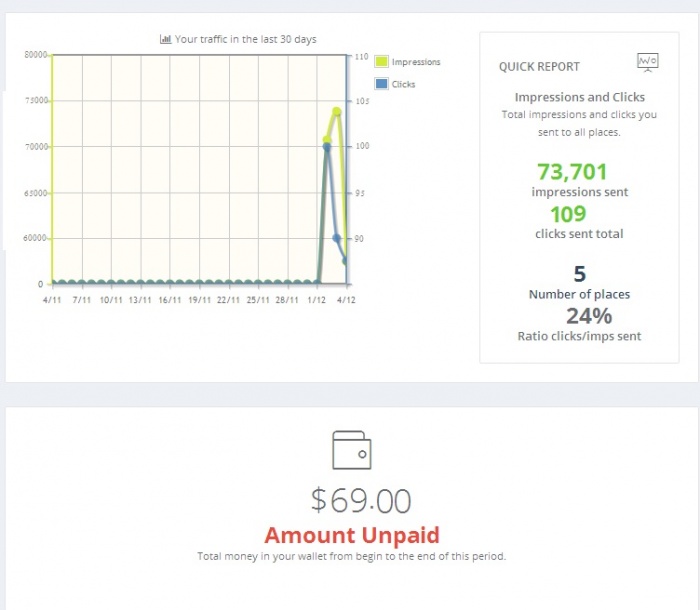
Task: Select the 73,701 impressions sent figure
Action: pyautogui.click(x=572, y=172)
